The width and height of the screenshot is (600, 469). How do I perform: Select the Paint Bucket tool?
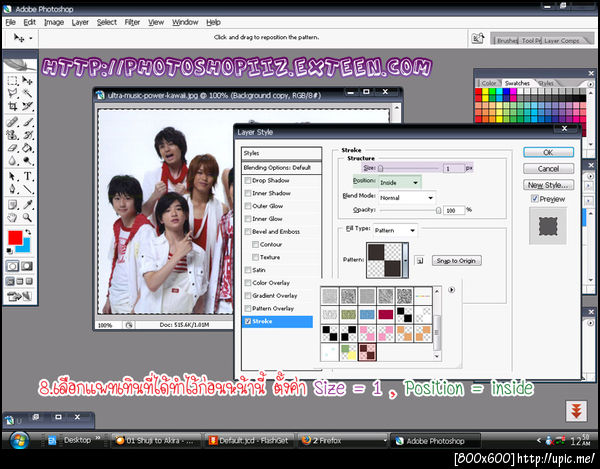click(27, 148)
